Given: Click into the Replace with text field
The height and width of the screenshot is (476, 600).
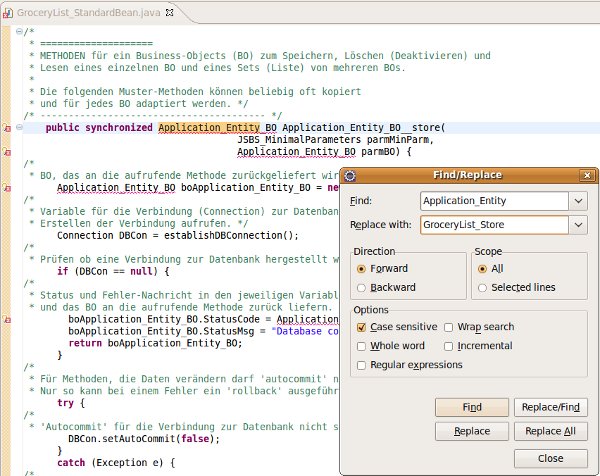Looking at the screenshot, I should pyautogui.click(x=490, y=226).
